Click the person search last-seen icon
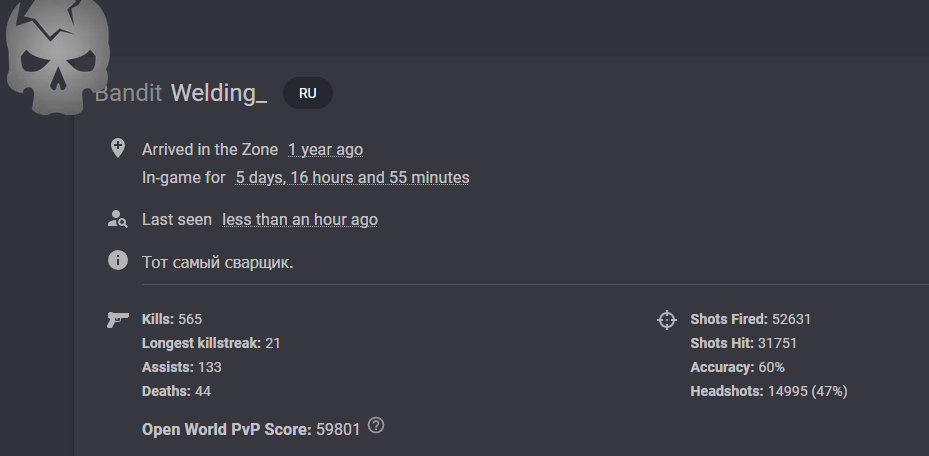This screenshot has height=456, width=929. [x=117, y=219]
